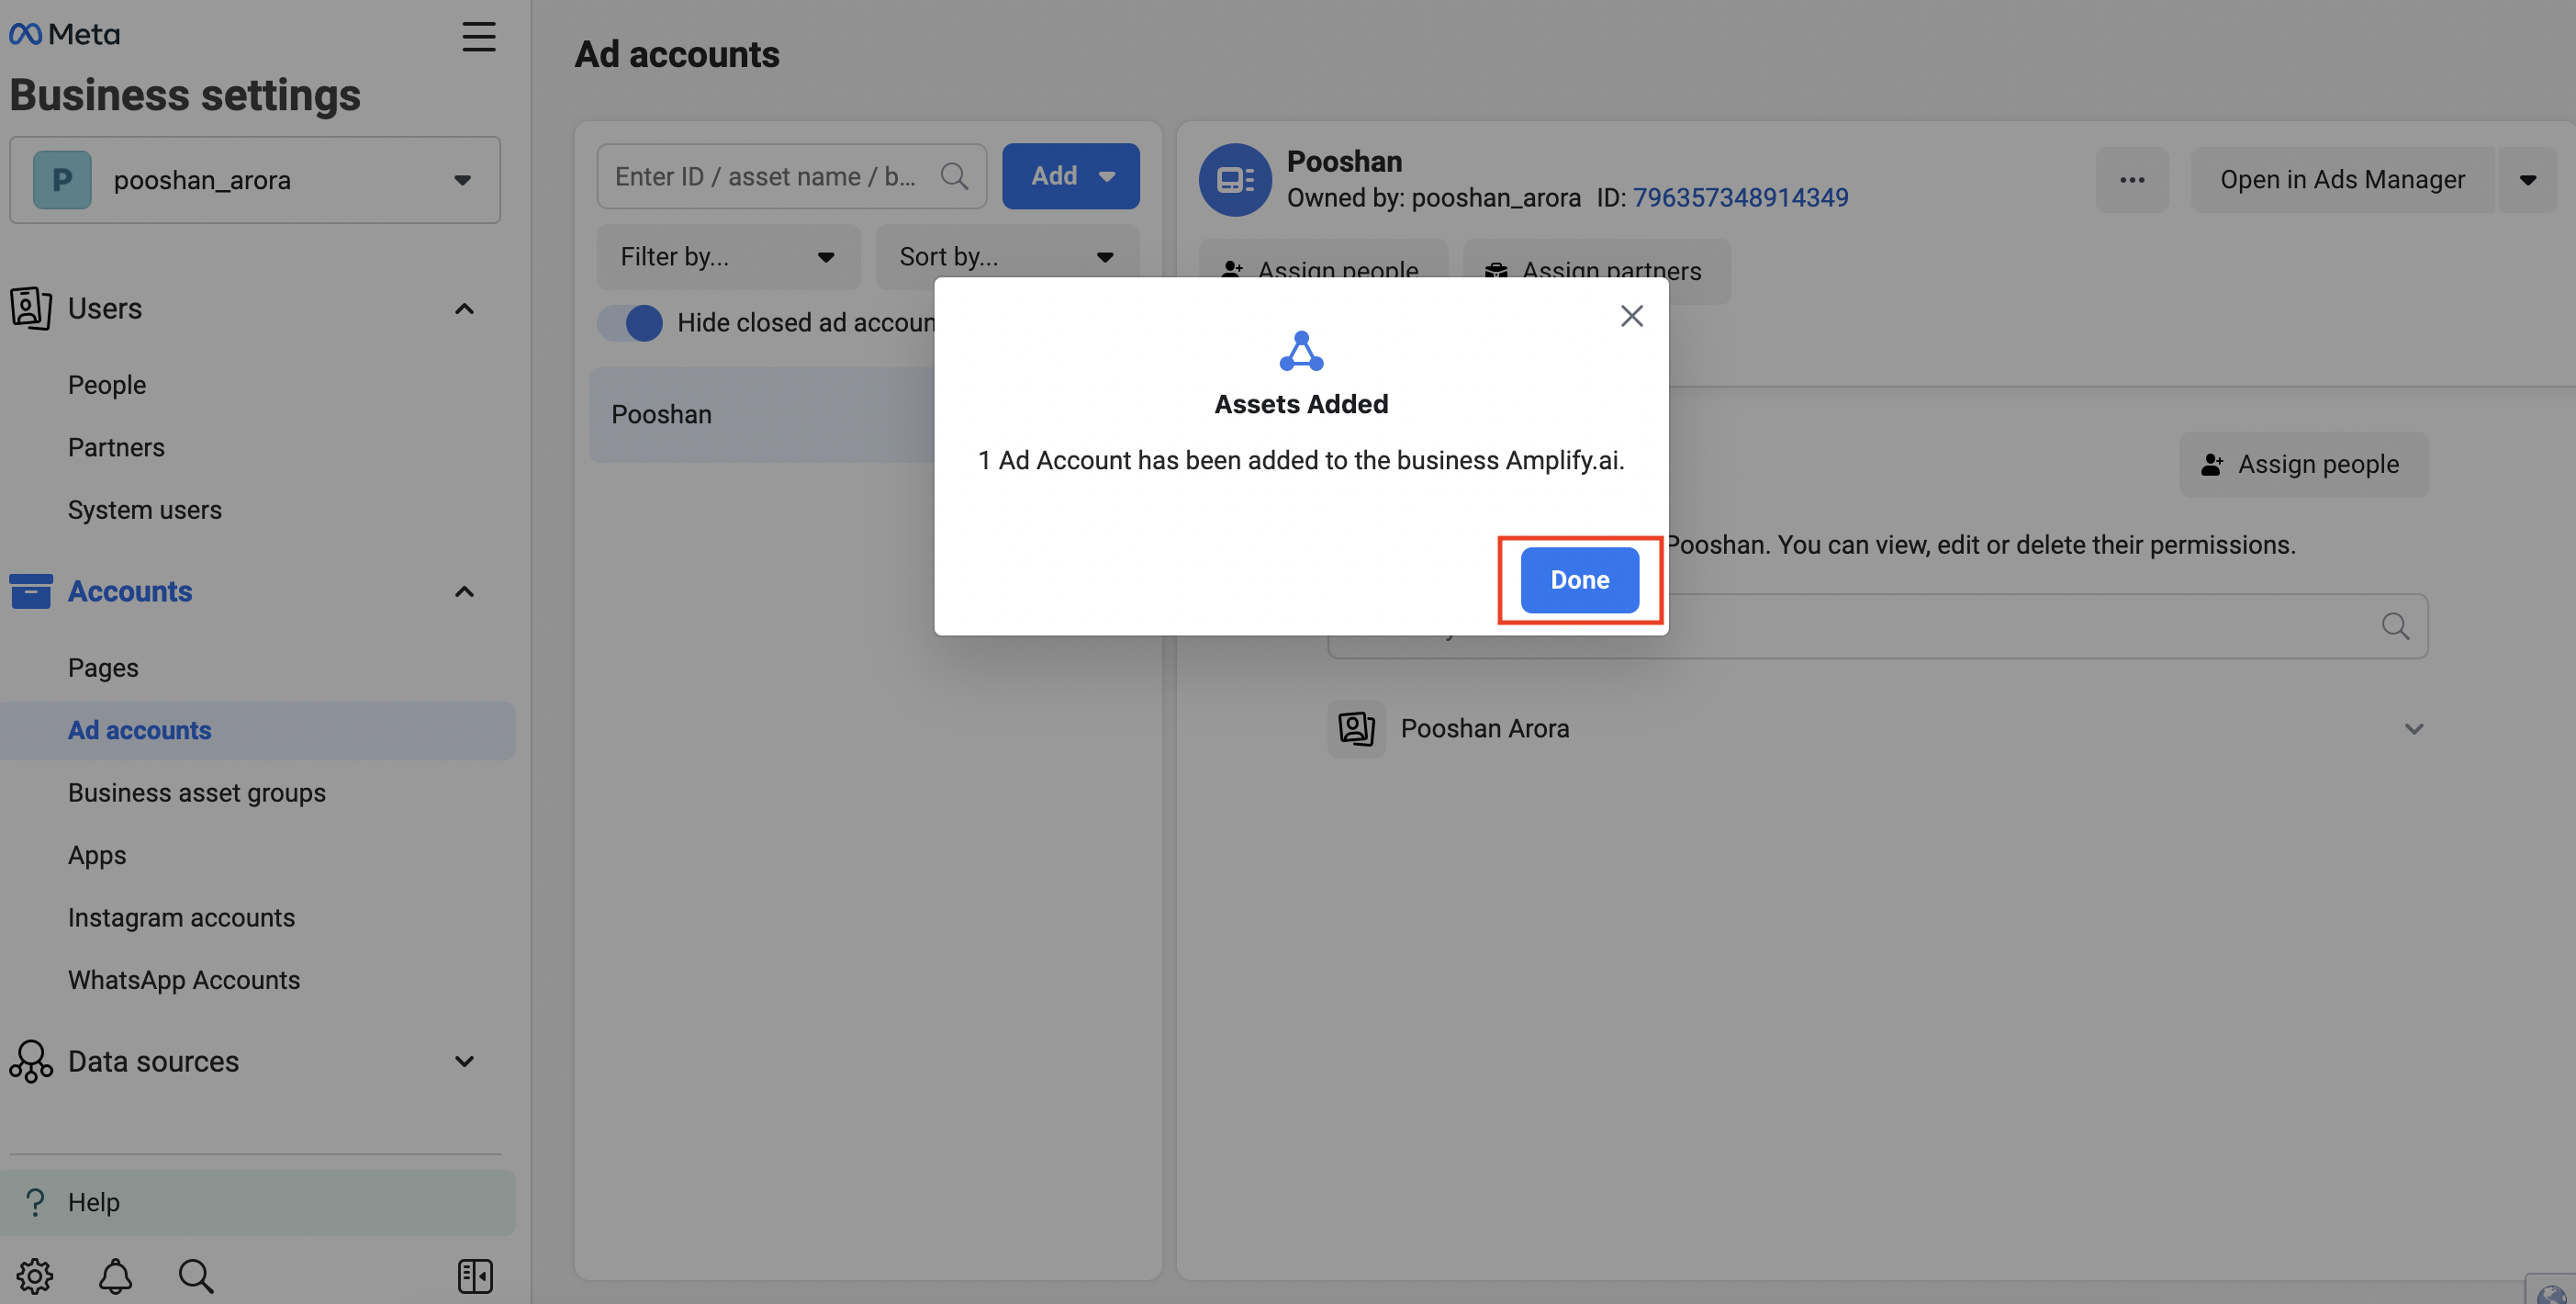Open Apps in sidebar
Viewport: 2576px width, 1304px height.
pos(97,856)
